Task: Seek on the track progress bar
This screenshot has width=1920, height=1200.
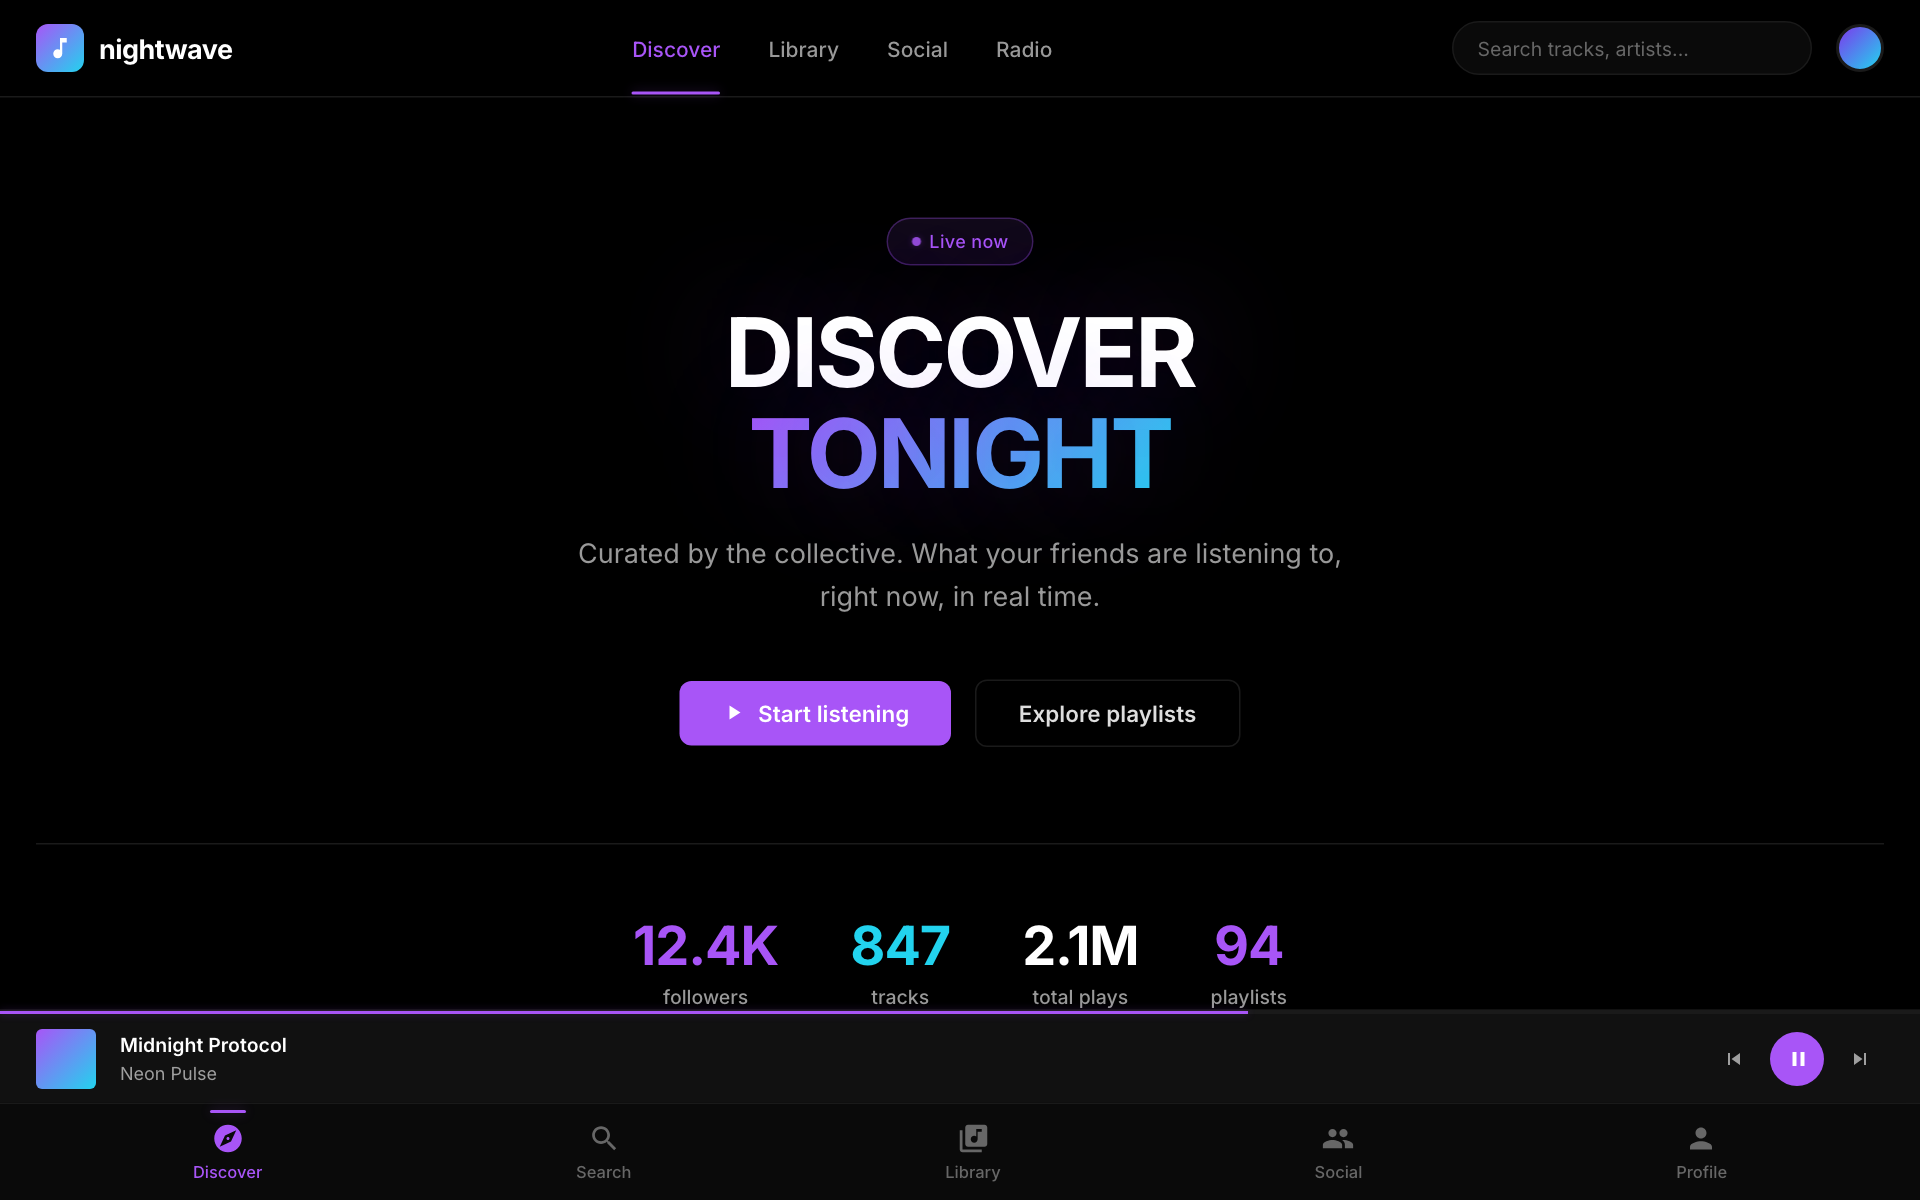Action: tap(960, 1012)
